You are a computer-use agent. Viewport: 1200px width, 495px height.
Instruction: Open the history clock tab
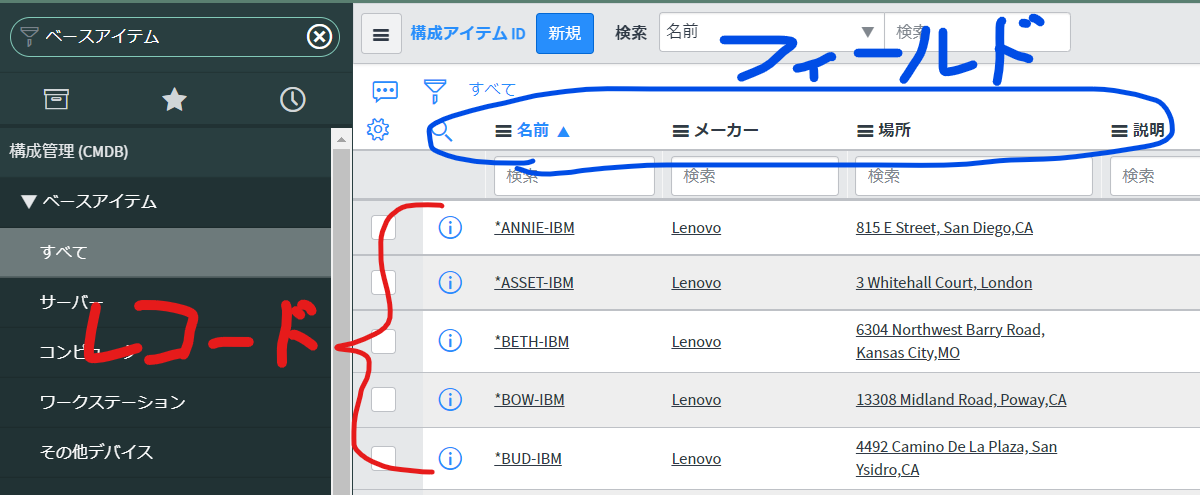tap(292, 99)
